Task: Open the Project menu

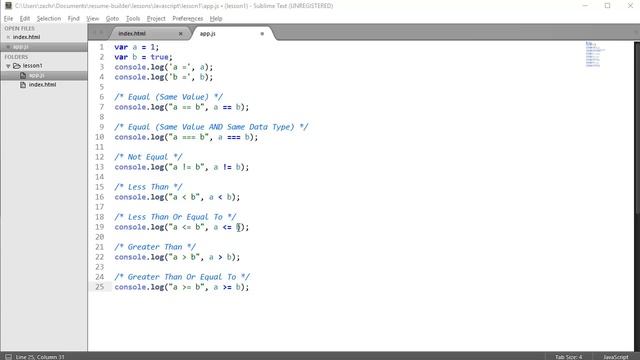Action: tap(156, 19)
